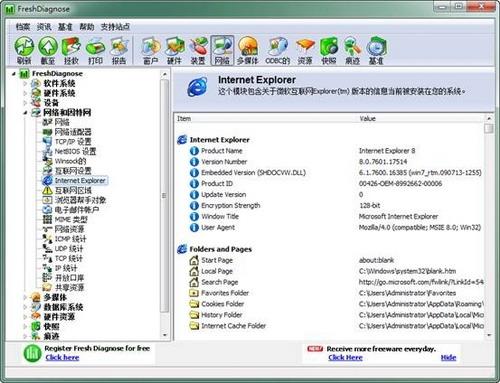Open the 痕迹 traces toolbar icon
The width and height of the screenshot is (500, 383).
(x=352, y=50)
